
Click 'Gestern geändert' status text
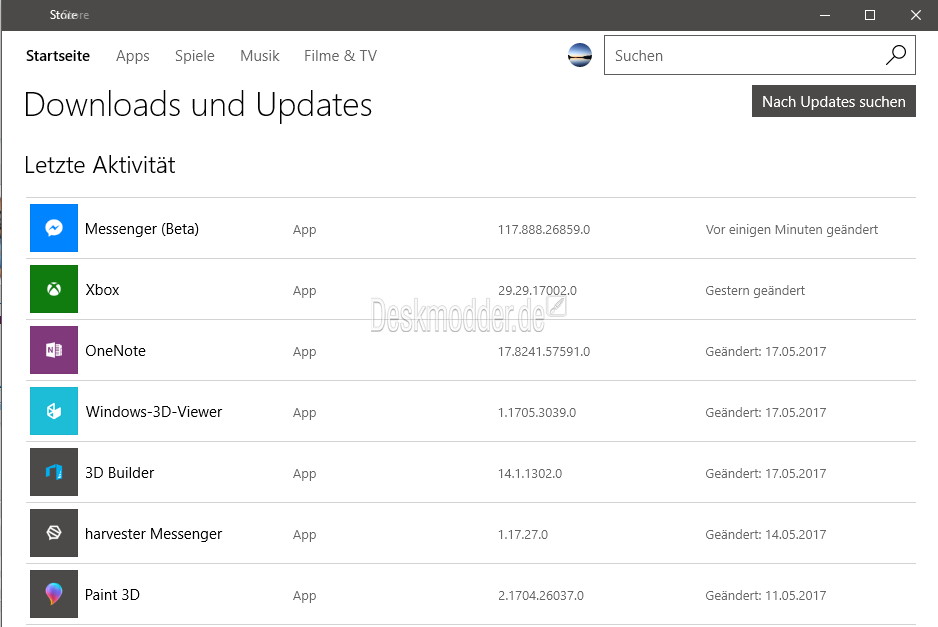(x=755, y=291)
